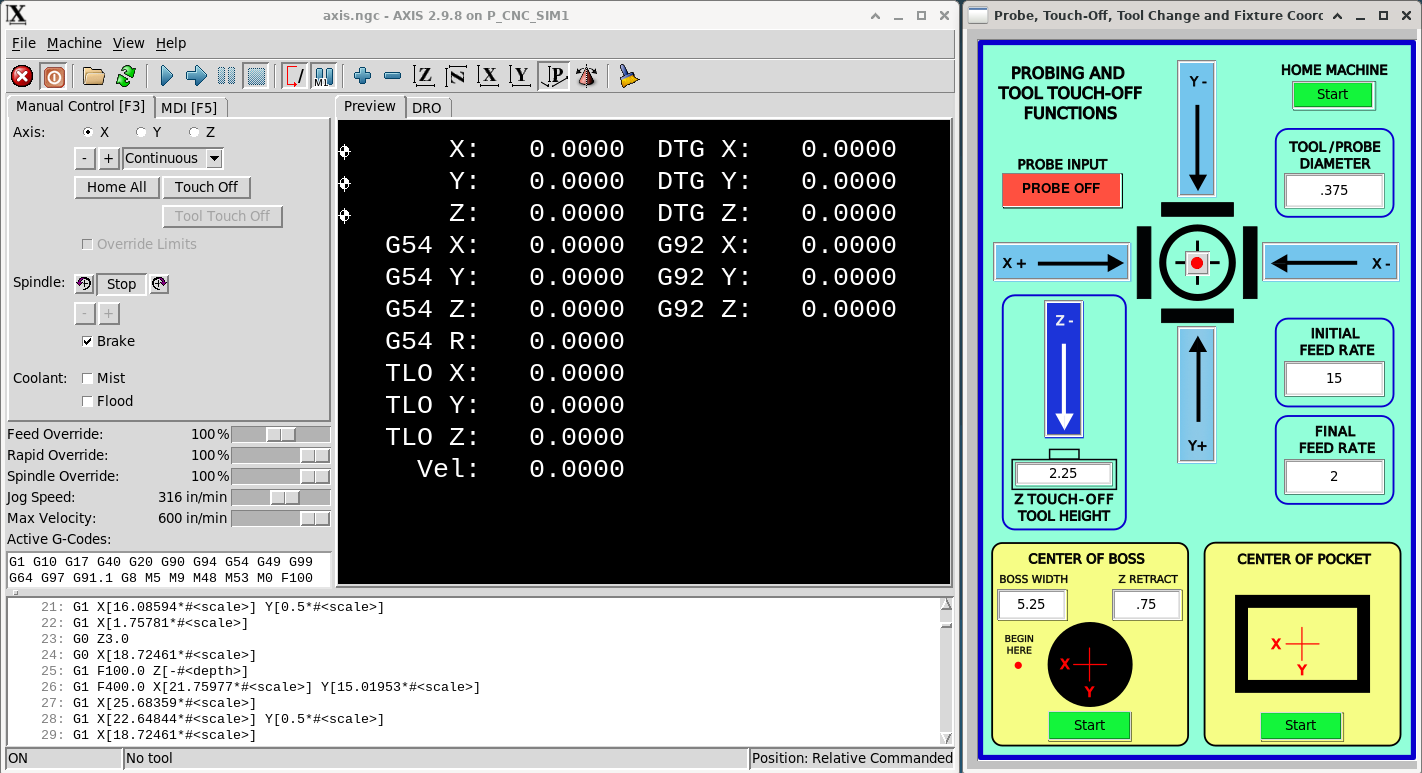Adjust the Feed Override slider
This screenshot has height=773, width=1422.
[280, 434]
